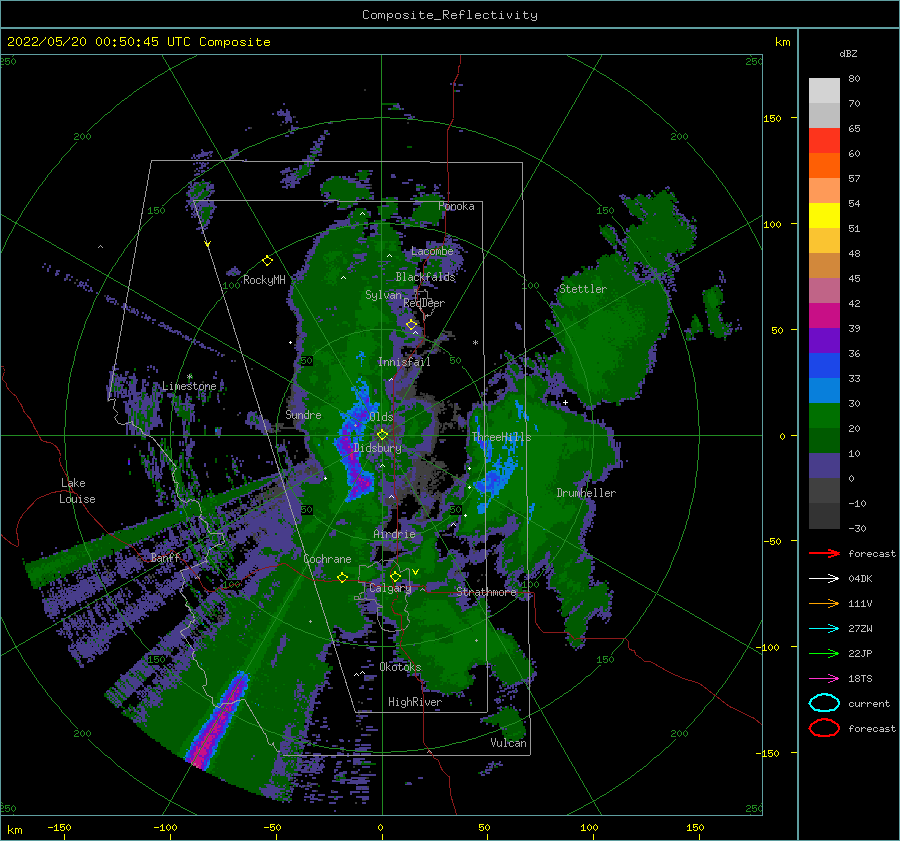
Task: Select the pink 45 dBZ color swatch
Action: [x=824, y=291]
